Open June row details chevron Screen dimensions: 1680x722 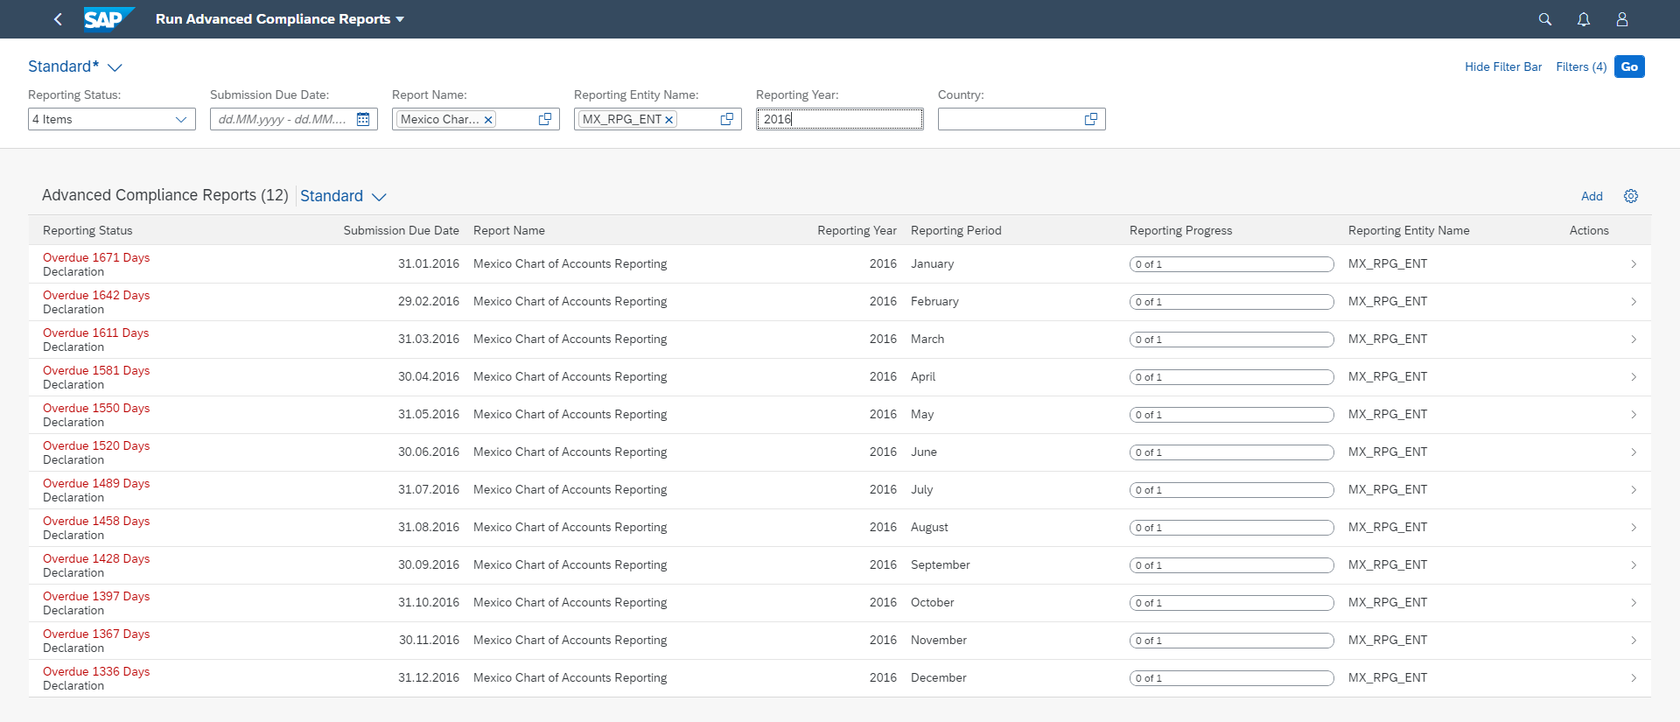click(x=1633, y=452)
